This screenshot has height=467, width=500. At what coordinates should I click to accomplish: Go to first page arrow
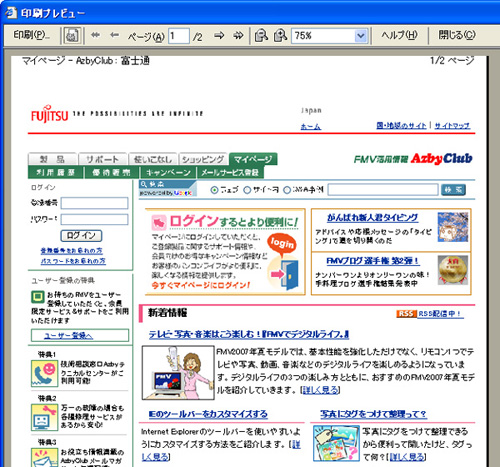point(95,35)
